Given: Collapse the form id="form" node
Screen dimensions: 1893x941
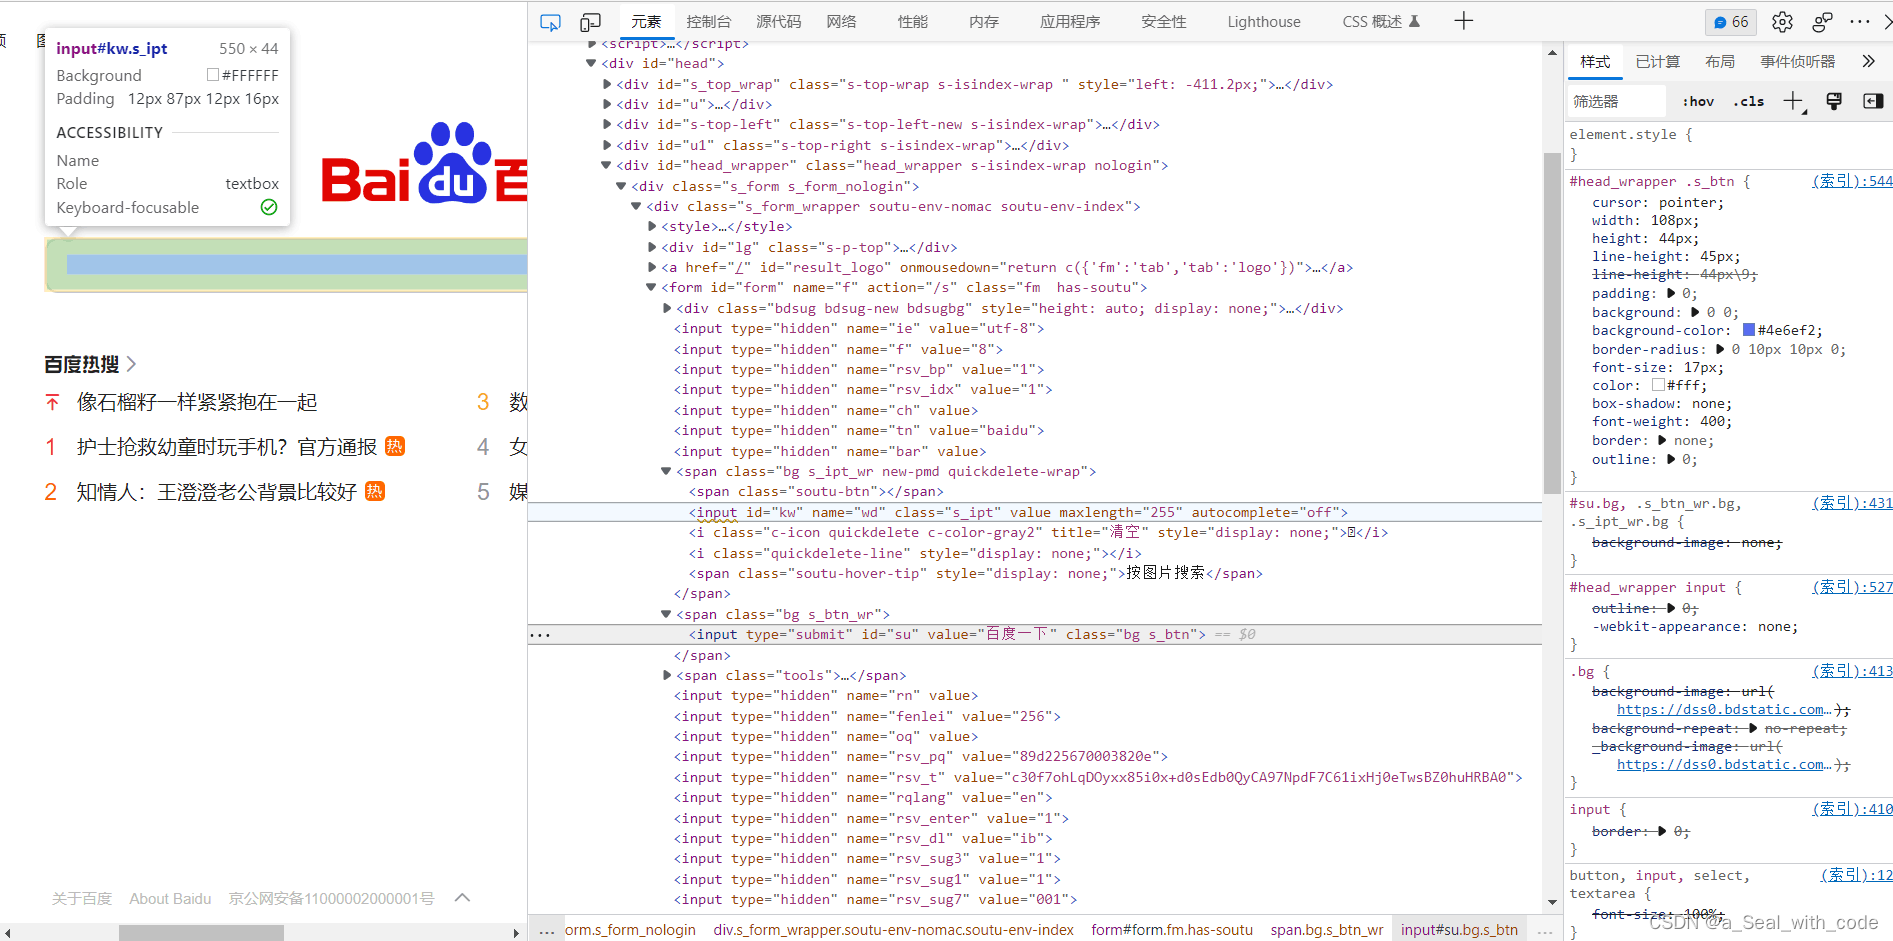Looking at the screenshot, I should 651,287.
